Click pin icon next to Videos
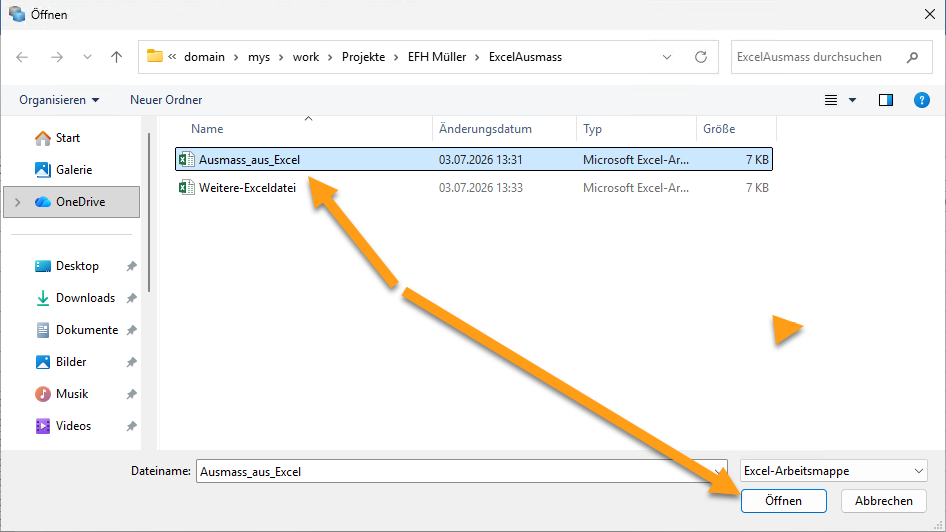The height and width of the screenshot is (532, 946). [x=132, y=426]
